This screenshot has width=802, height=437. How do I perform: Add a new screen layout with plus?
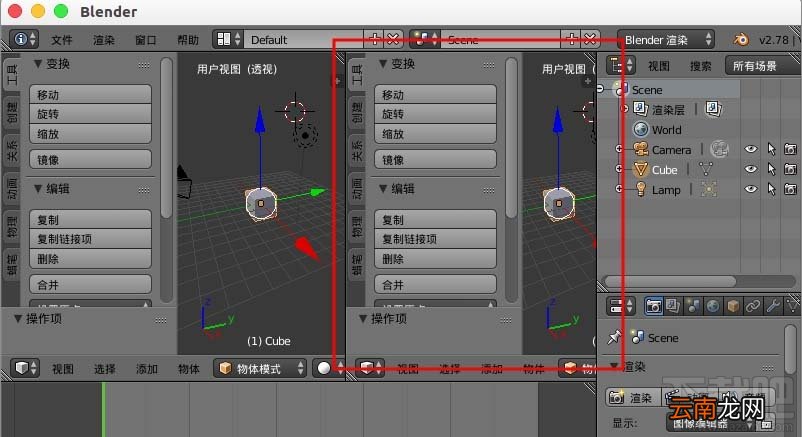click(374, 39)
